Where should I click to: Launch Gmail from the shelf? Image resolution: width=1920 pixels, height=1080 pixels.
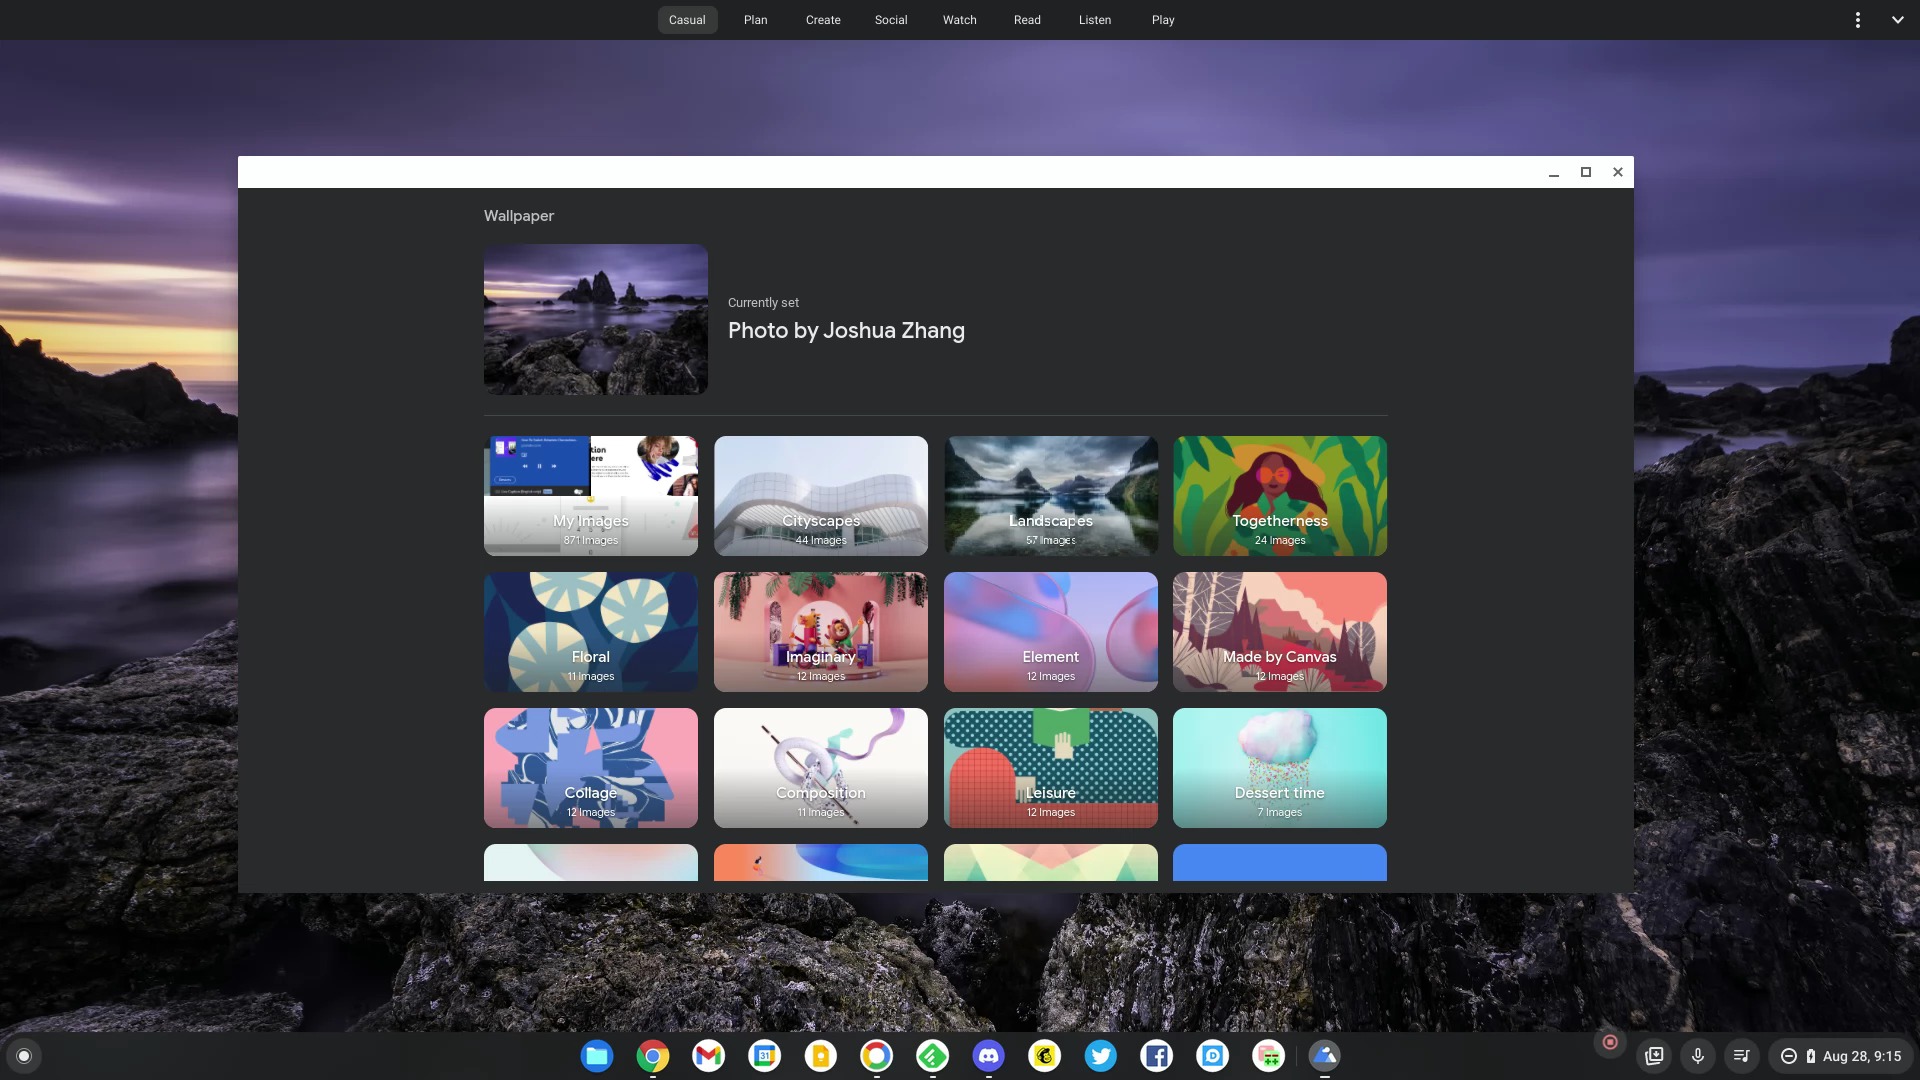[708, 1056]
